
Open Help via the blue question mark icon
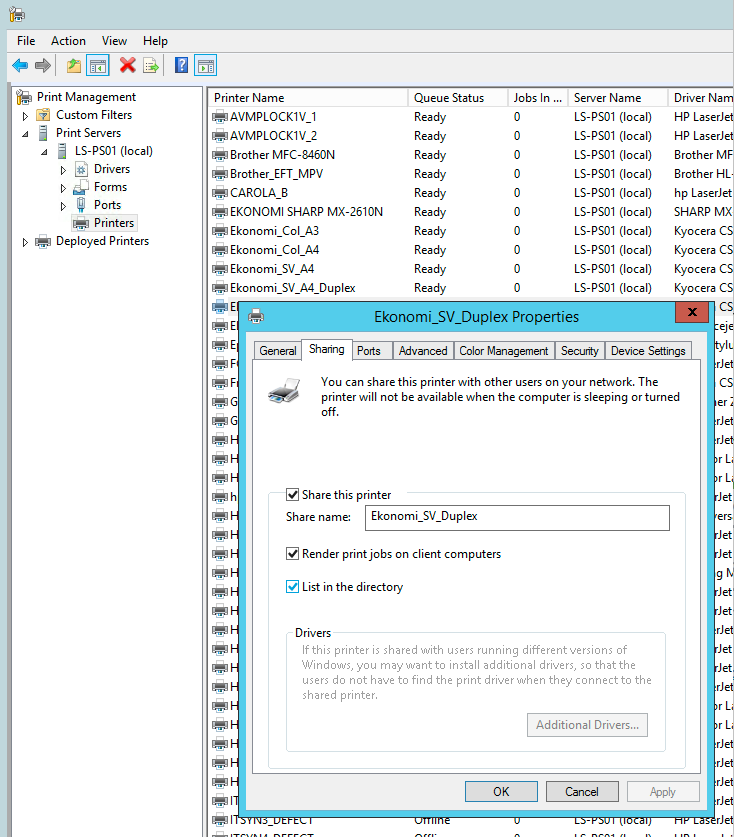click(181, 65)
